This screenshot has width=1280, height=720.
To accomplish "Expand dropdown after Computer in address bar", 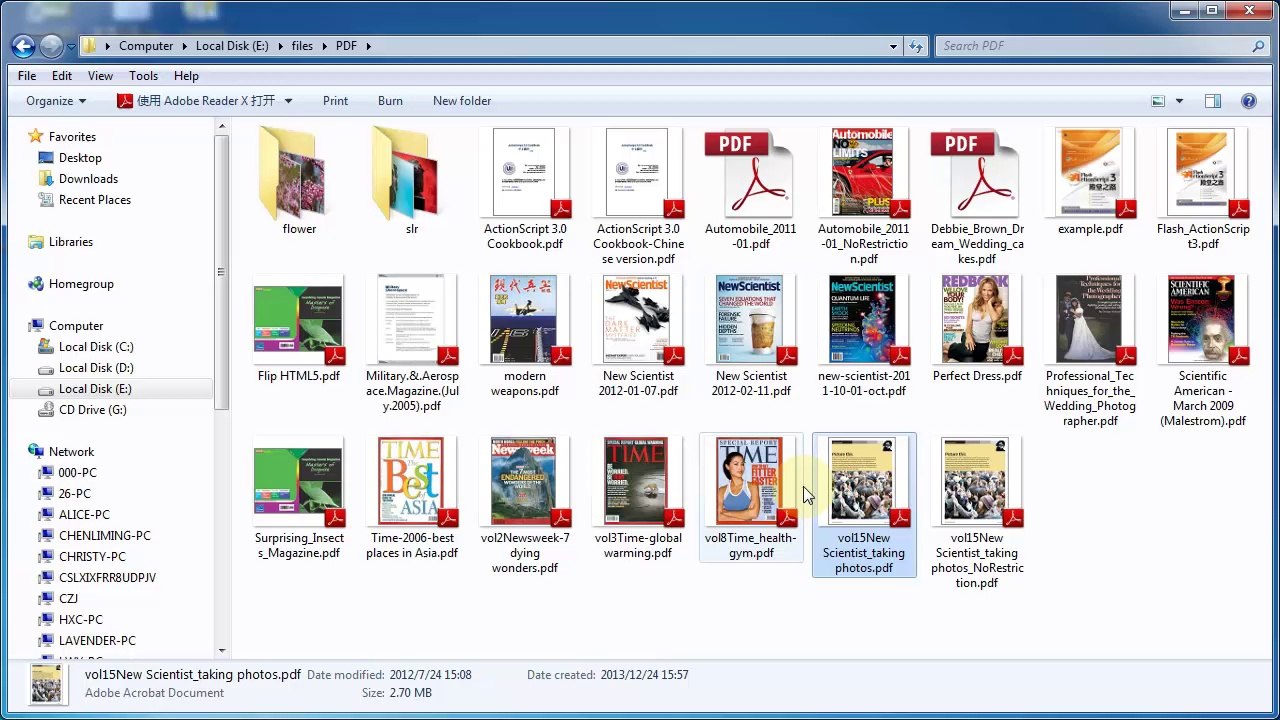I will [184, 46].
